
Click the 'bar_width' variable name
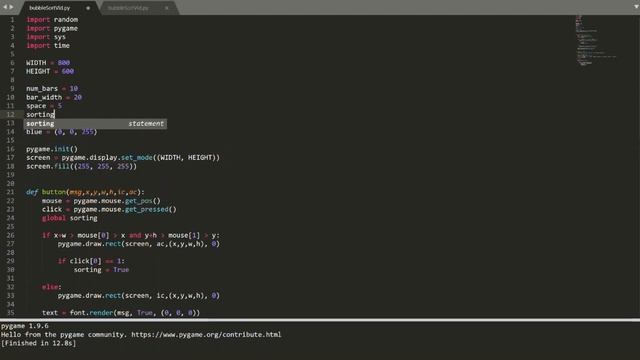(44, 97)
